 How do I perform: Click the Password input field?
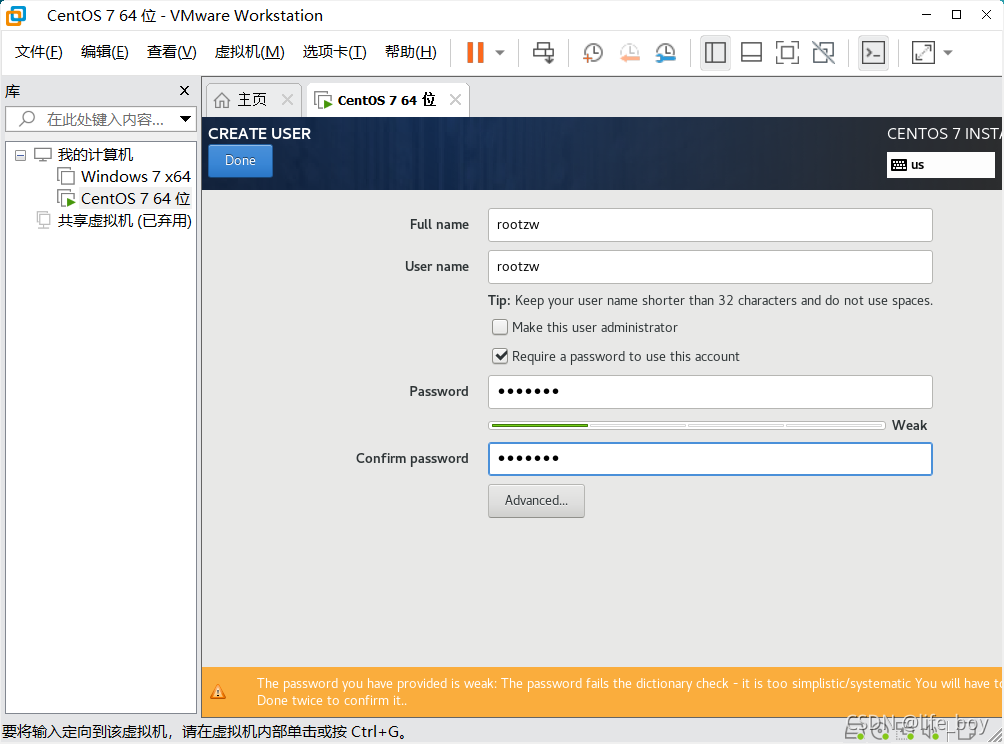(x=709, y=392)
